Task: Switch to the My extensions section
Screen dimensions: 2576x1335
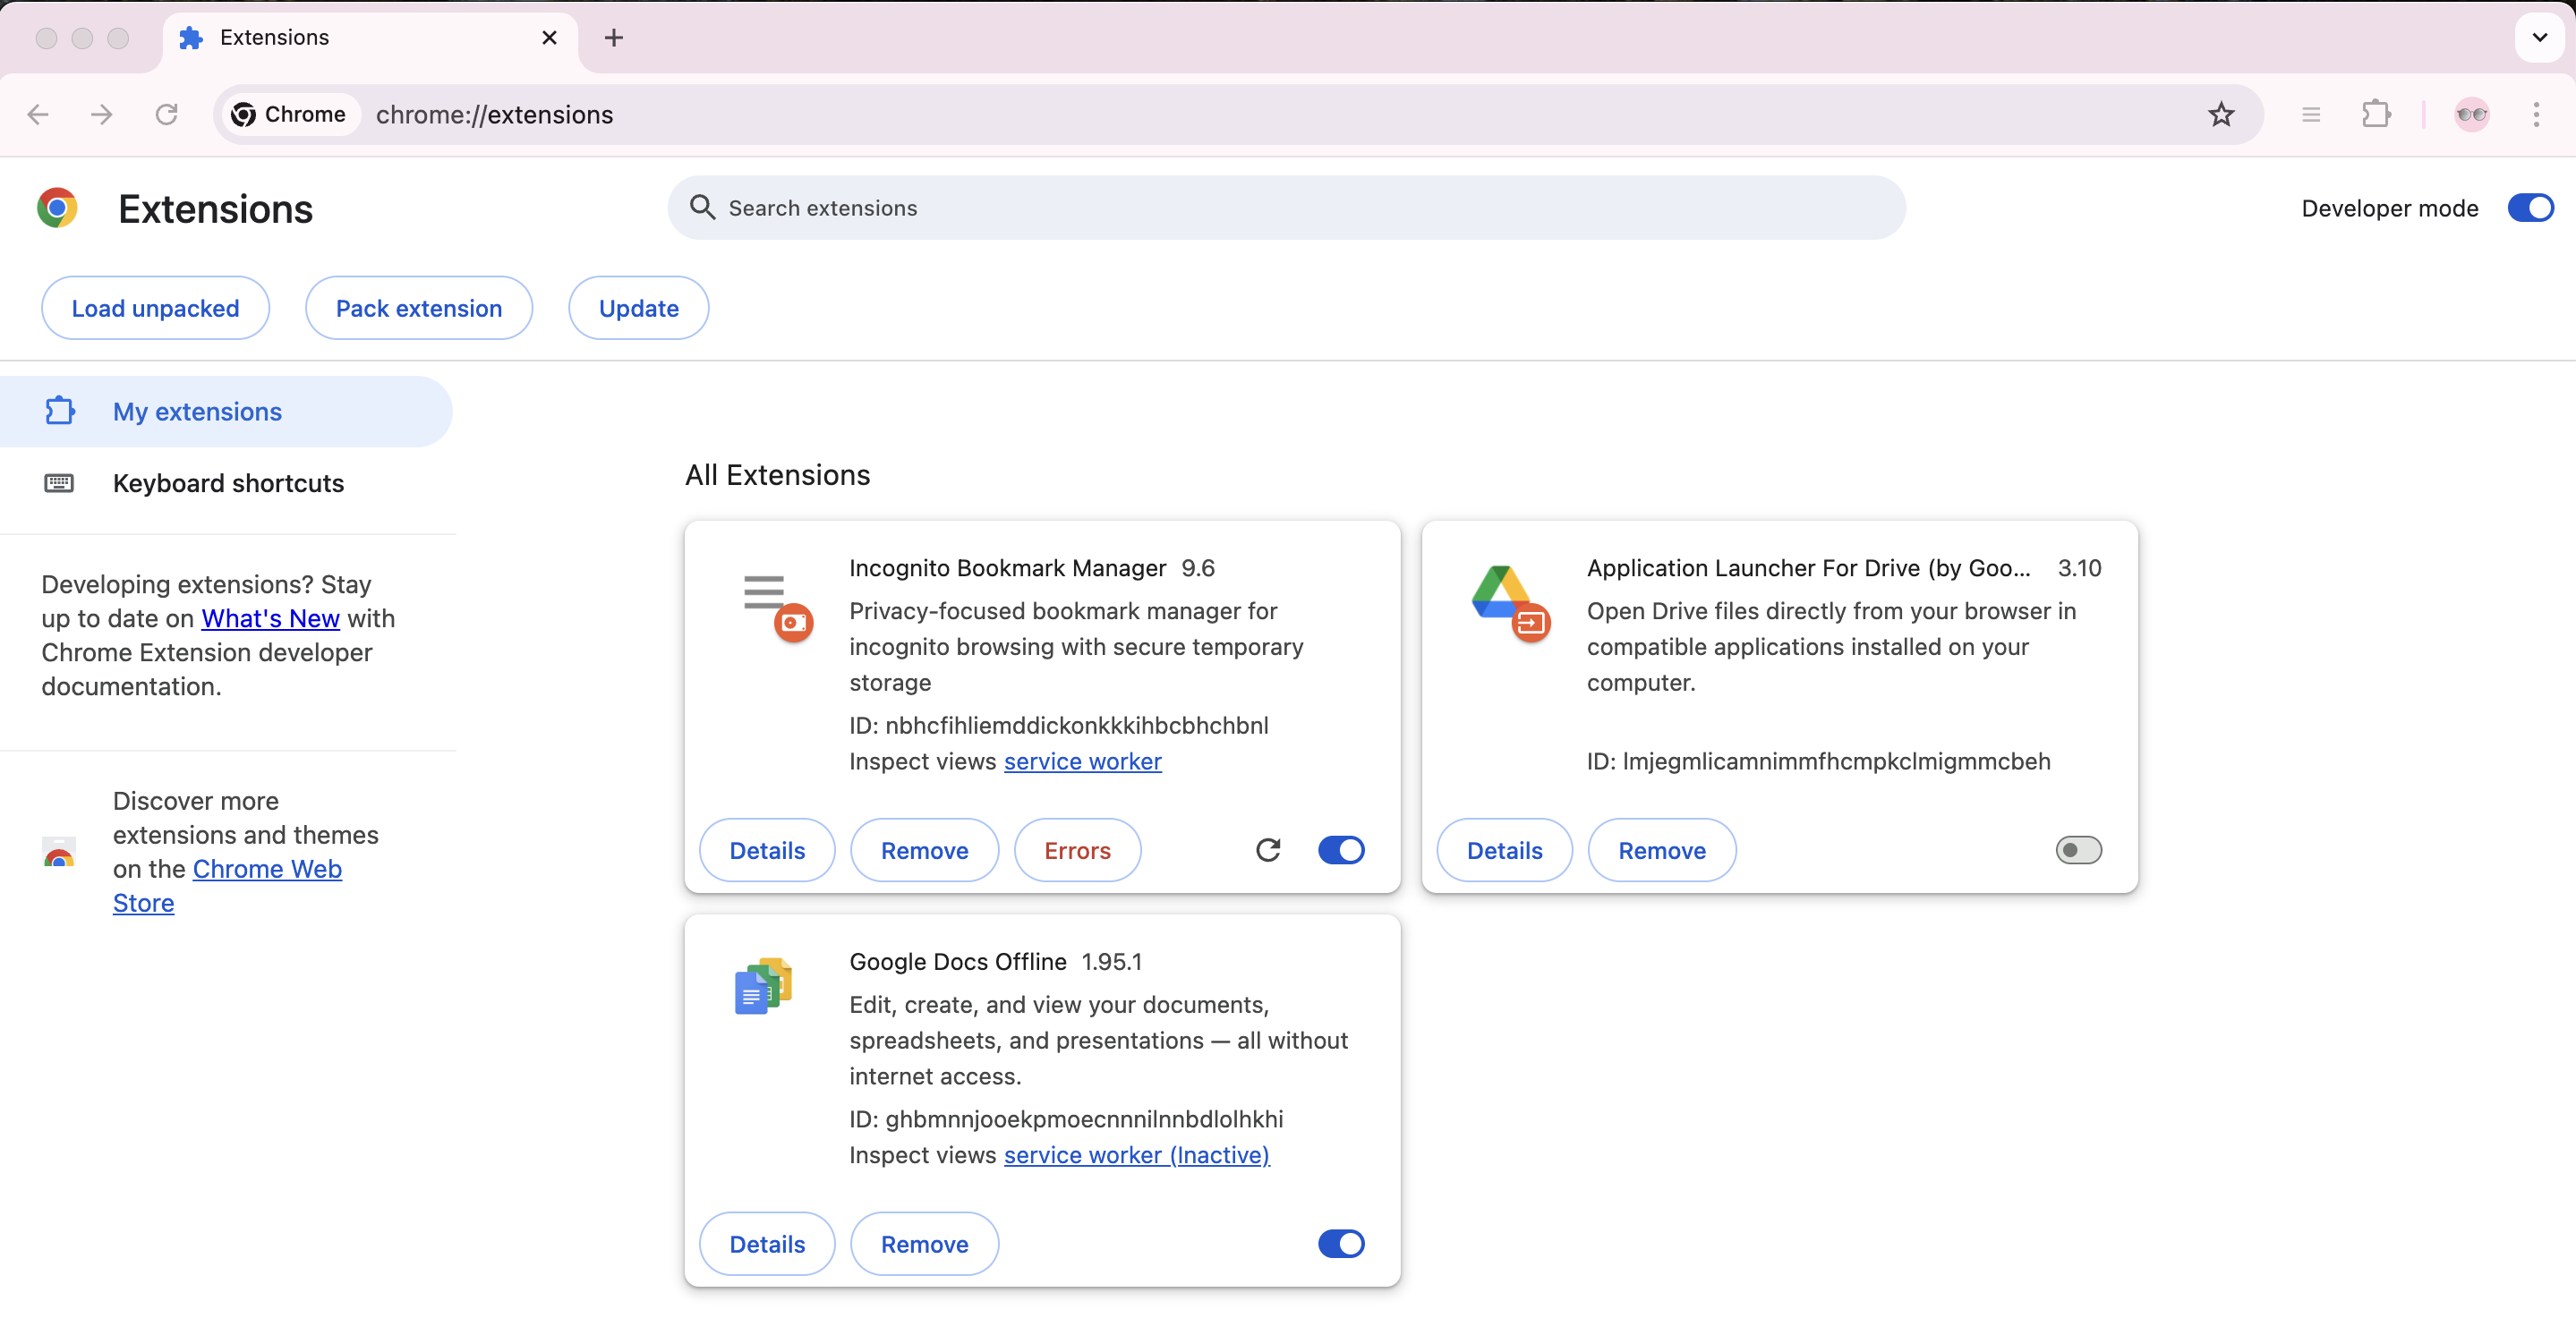Action: pos(196,411)
